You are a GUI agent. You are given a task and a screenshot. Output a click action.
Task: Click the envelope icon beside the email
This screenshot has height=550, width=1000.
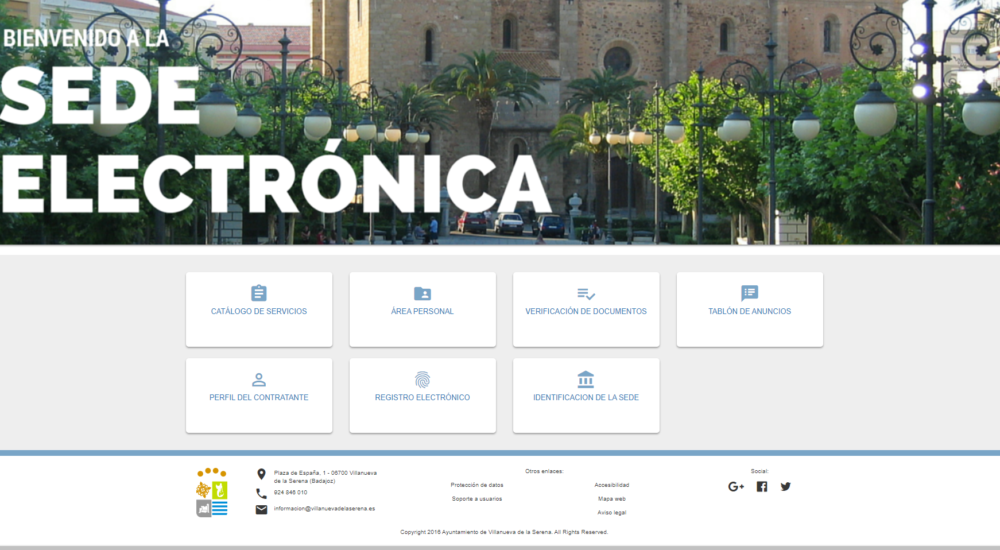pyautogui.click(x=262, y=509)
